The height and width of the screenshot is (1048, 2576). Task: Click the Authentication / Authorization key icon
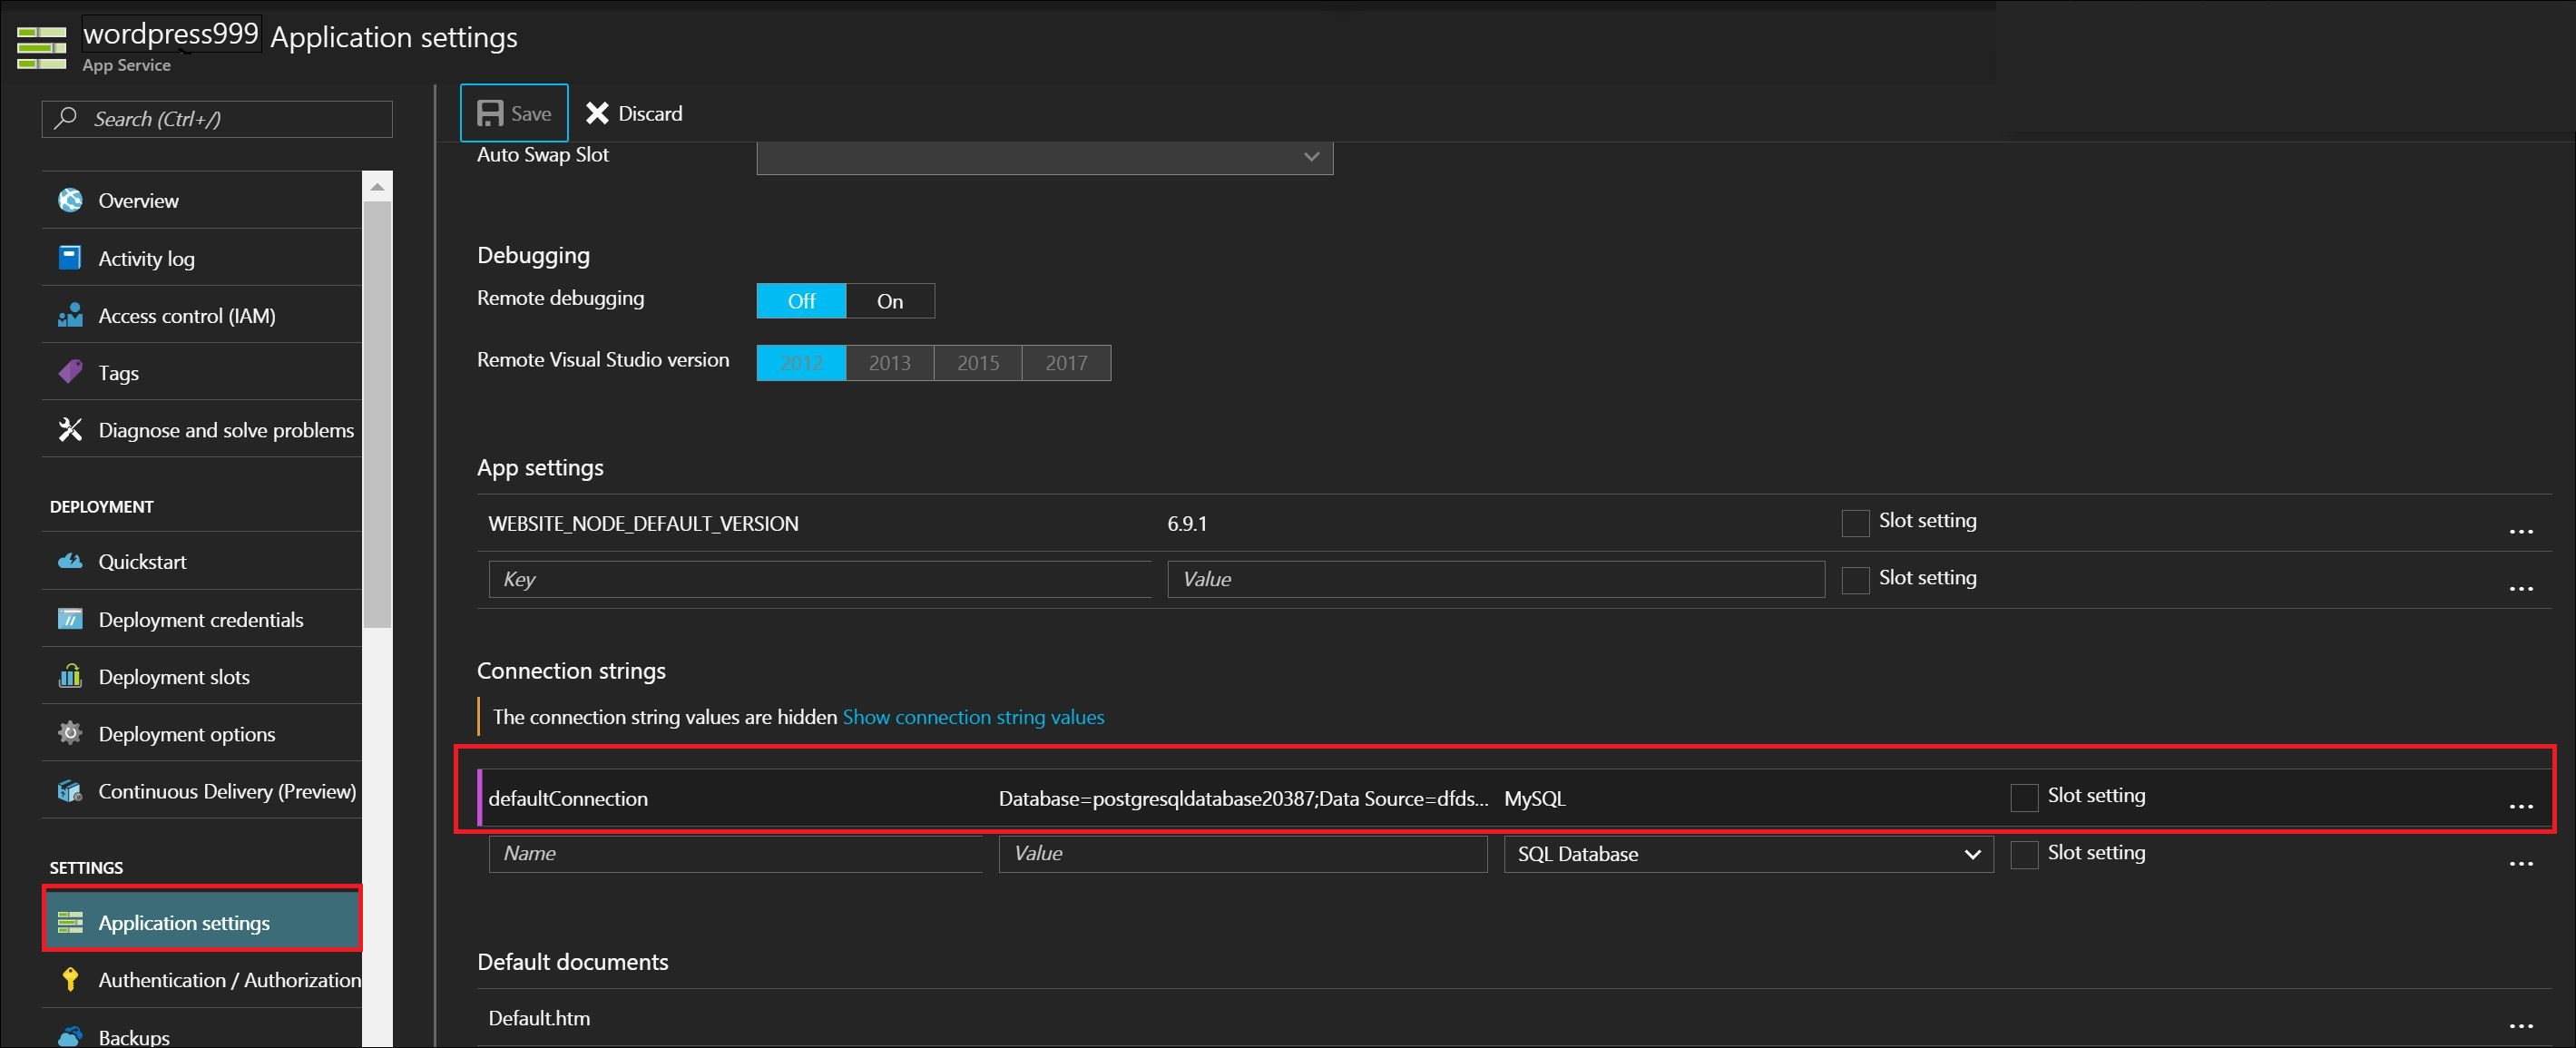pos(70,979)
